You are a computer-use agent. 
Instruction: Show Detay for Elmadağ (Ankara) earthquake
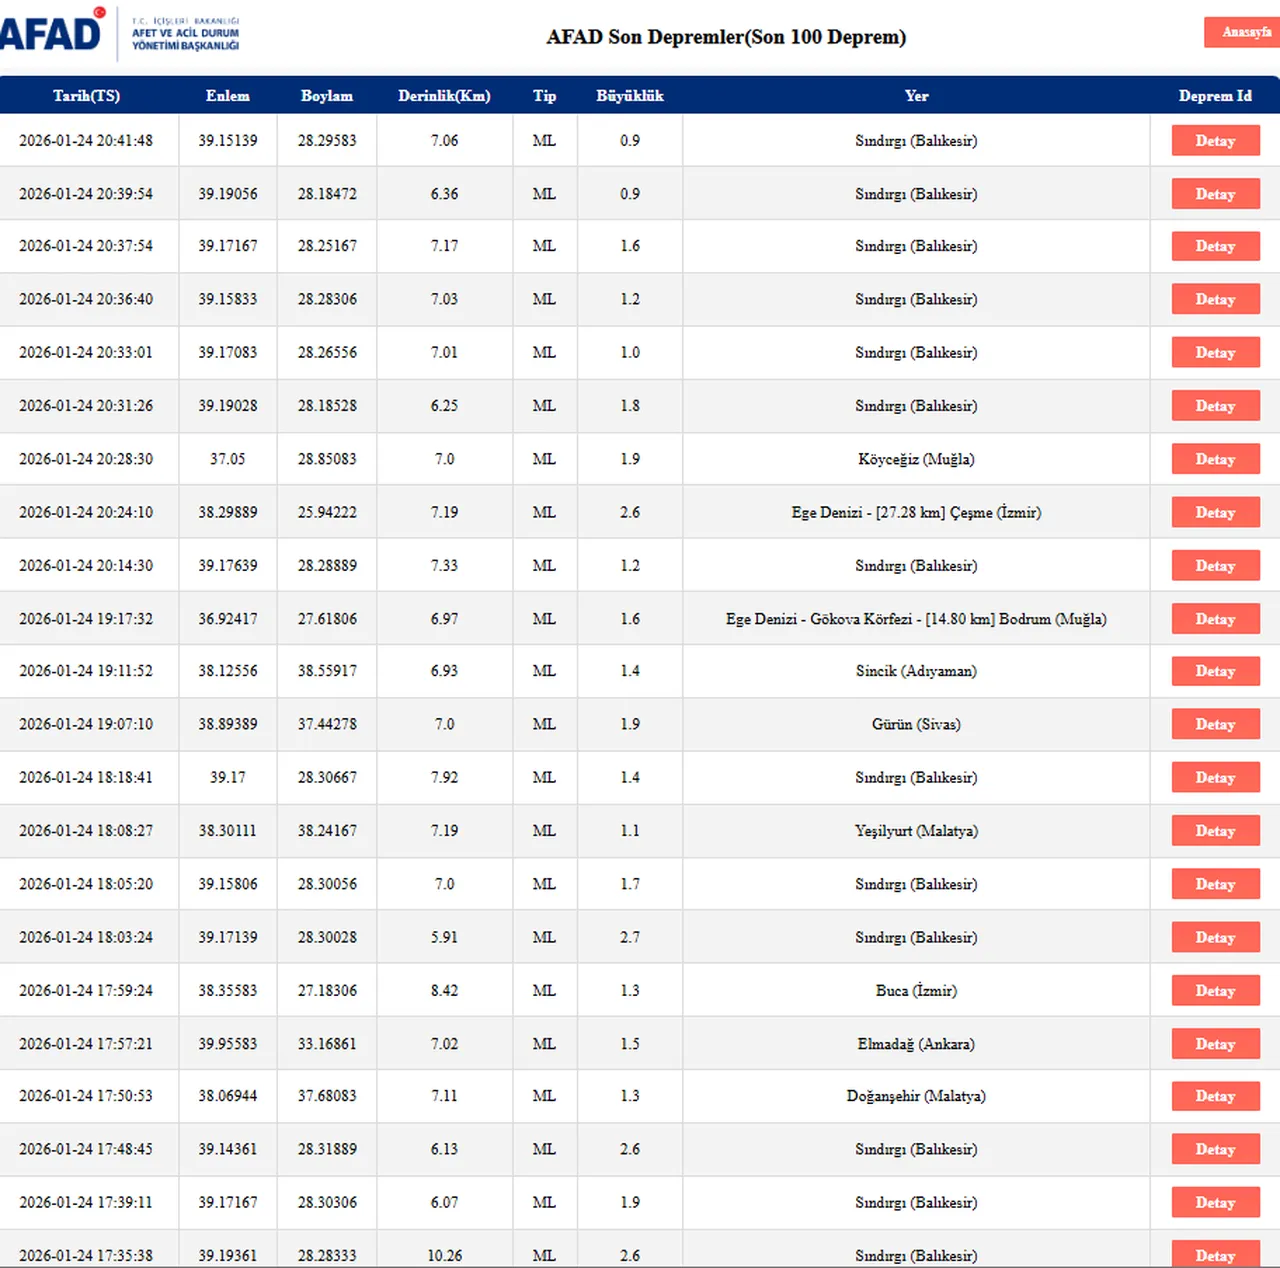click(1215, 1044)
